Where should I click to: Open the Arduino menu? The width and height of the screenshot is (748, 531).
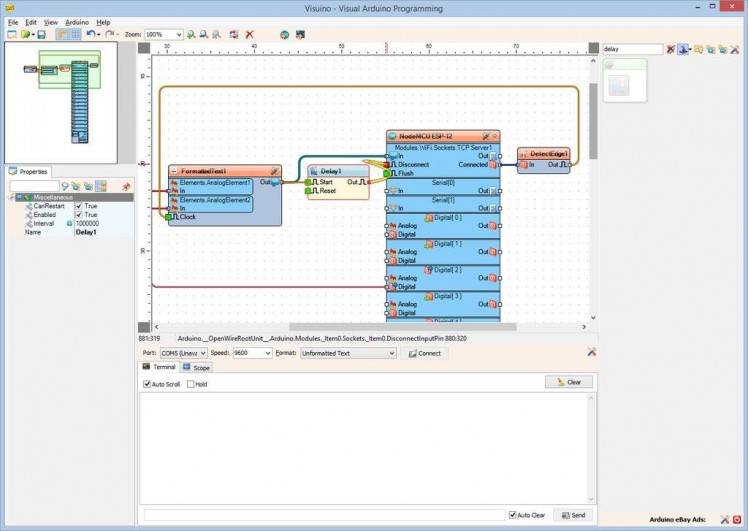[77, 21]
